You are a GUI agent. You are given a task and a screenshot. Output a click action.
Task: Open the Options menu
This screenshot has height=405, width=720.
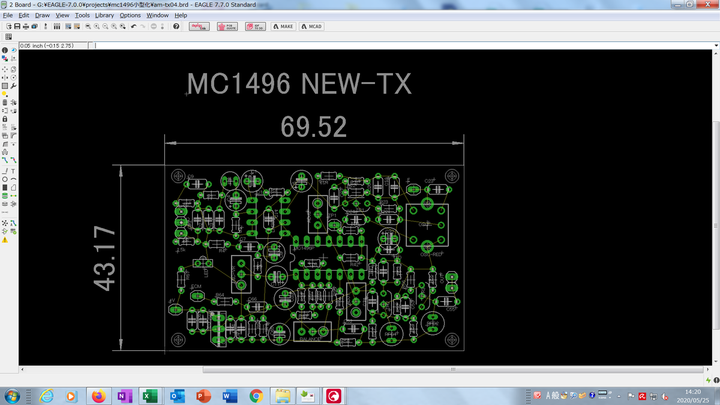[130, 15]
